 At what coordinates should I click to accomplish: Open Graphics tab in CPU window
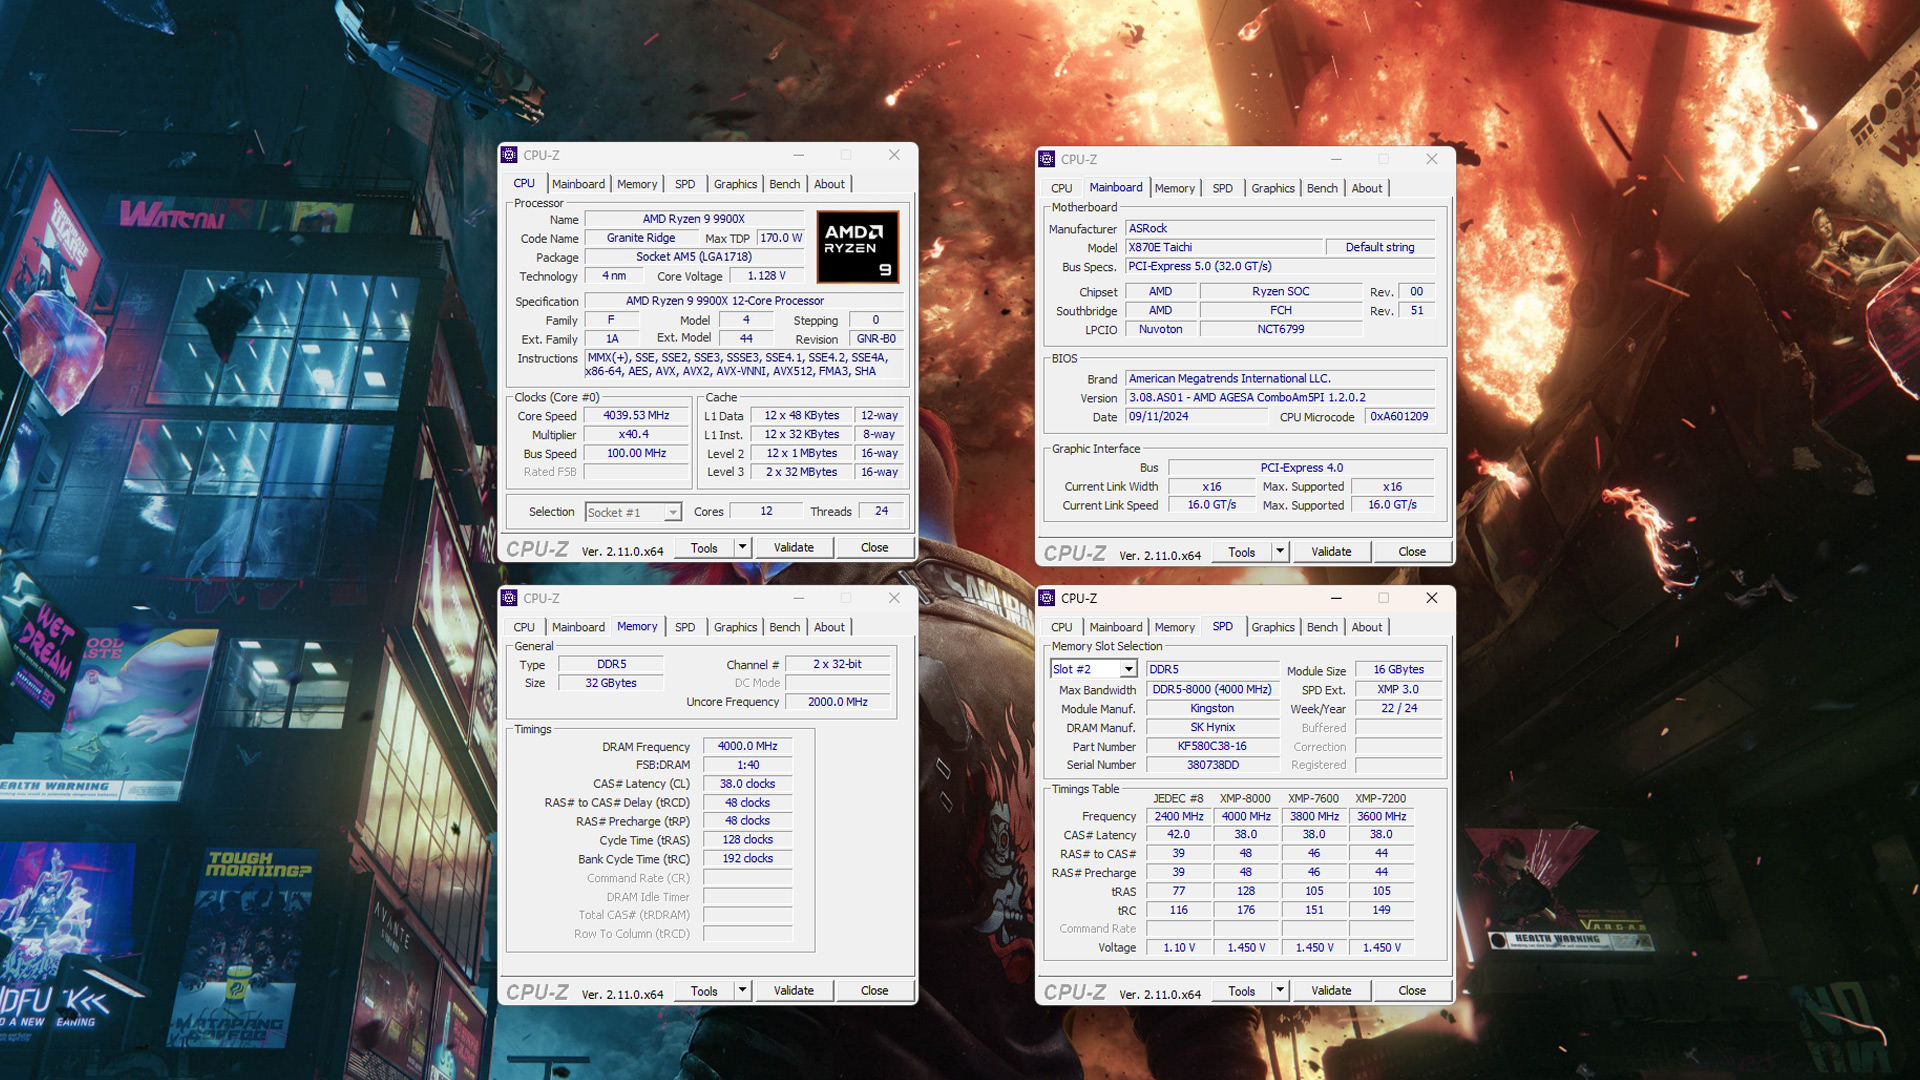tap(735, 184)
